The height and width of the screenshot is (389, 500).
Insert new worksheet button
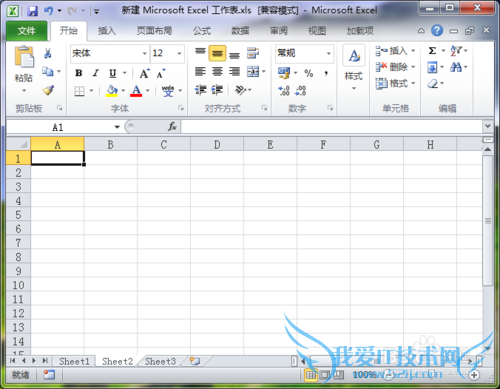point(195,361)
